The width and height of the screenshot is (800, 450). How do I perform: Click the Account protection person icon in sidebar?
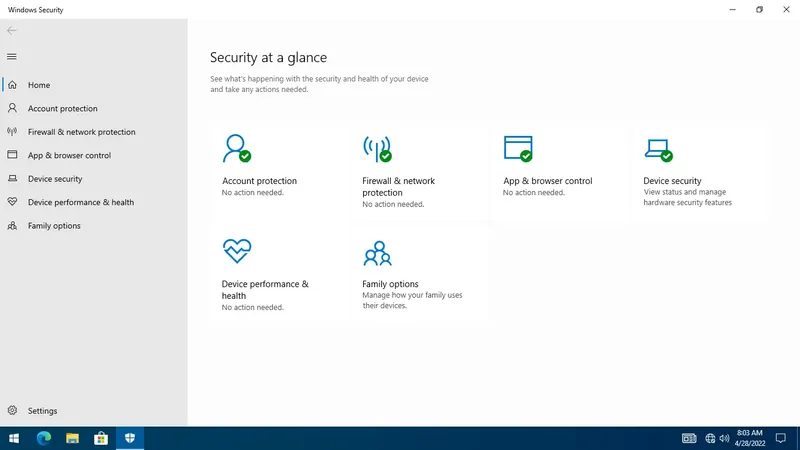[x=12, y=108]
